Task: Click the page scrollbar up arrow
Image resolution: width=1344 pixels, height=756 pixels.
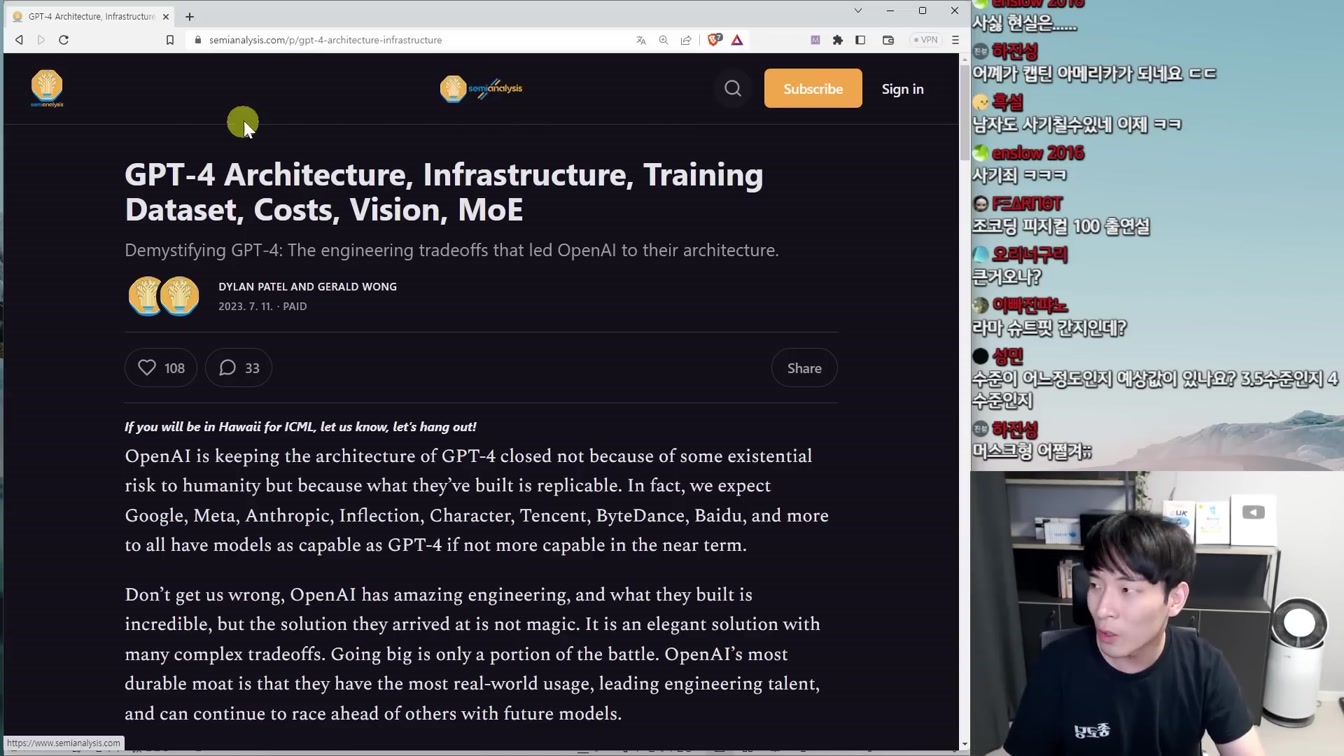Action: pyautogui.click(x=964, y=58)
